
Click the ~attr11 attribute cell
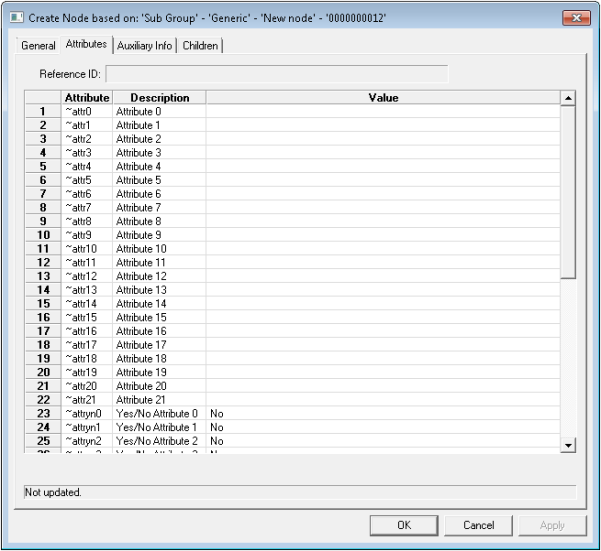point(87,262)
